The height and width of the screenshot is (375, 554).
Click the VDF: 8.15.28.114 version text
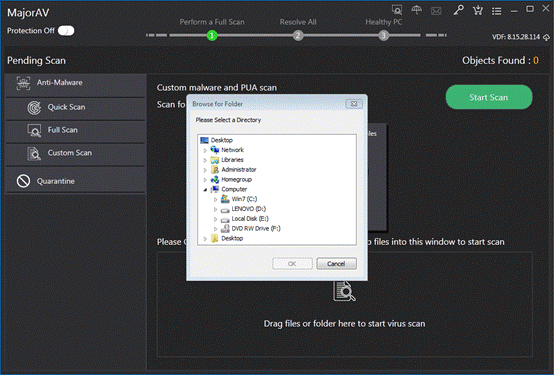pos(516,37)
